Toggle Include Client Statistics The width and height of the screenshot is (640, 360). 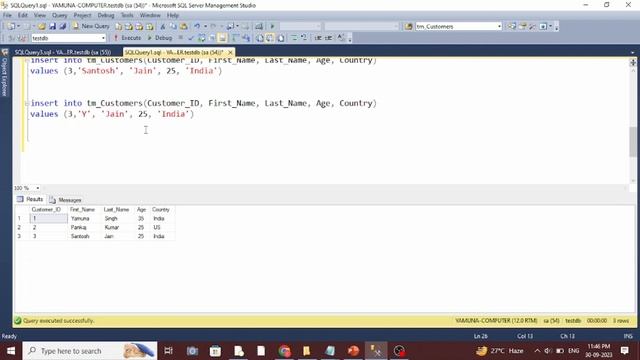(x=246, y=38)
